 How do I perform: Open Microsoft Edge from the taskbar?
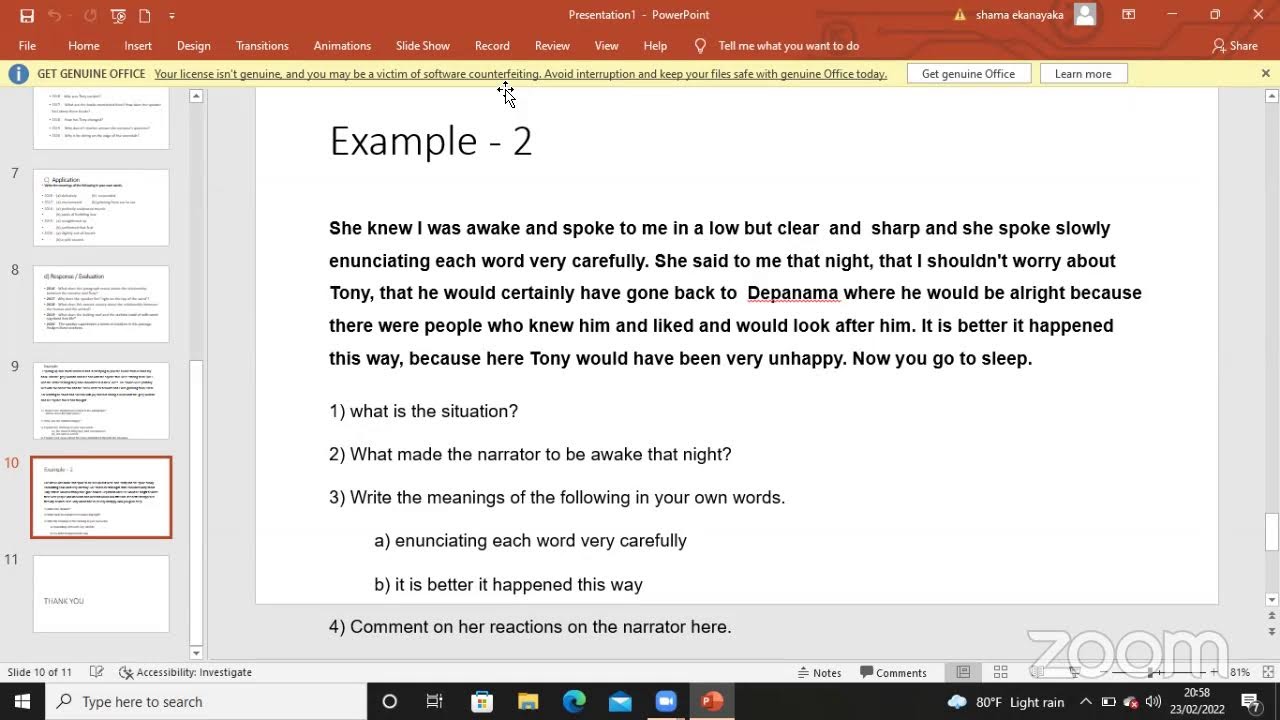574,702
